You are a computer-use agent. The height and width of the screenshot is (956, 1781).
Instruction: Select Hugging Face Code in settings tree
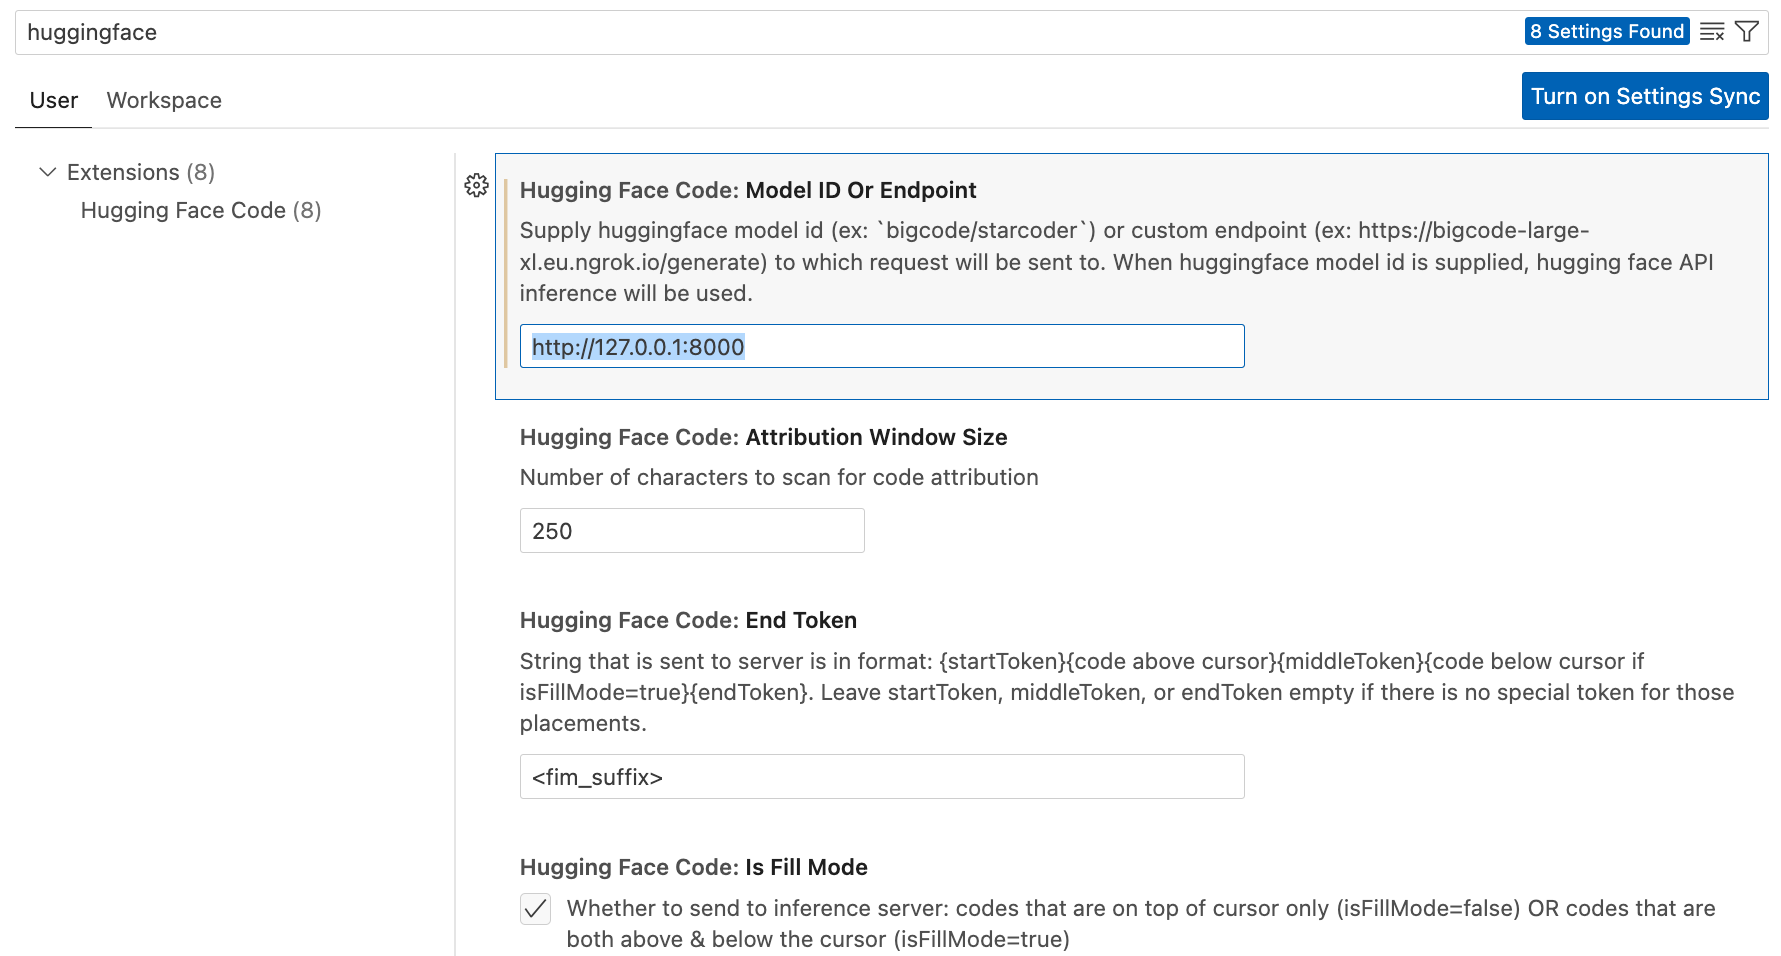tap(200, 210)
